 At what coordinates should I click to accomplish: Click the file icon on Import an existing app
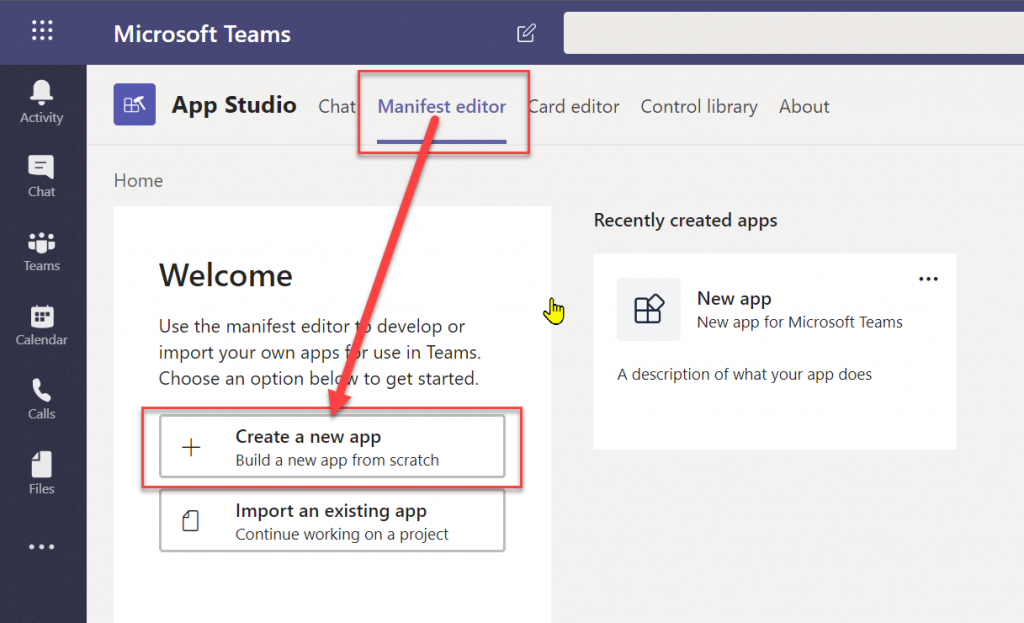191,521
